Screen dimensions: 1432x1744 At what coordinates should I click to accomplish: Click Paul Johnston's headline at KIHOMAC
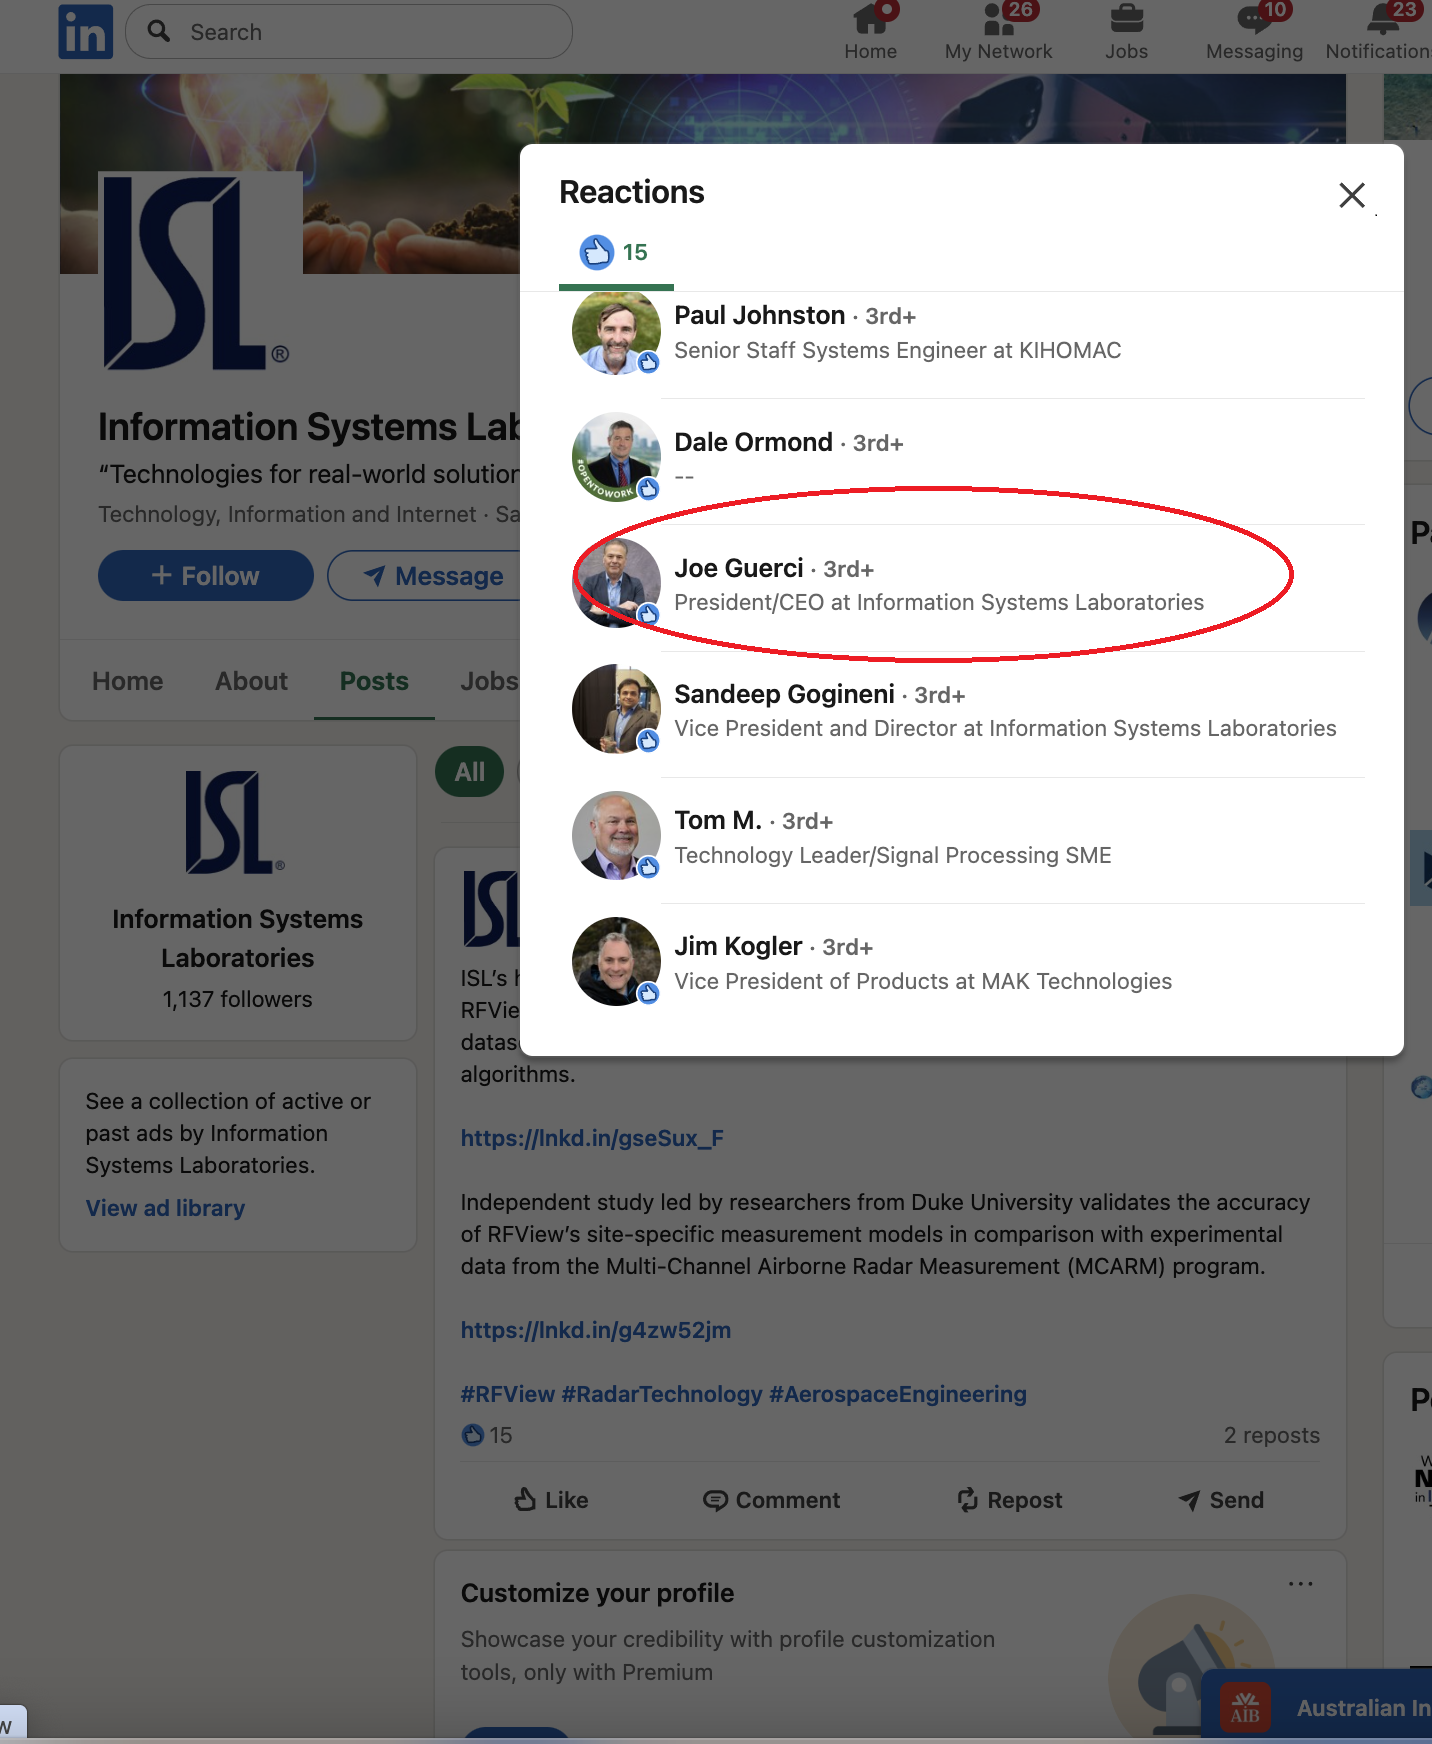coord(898,350)
